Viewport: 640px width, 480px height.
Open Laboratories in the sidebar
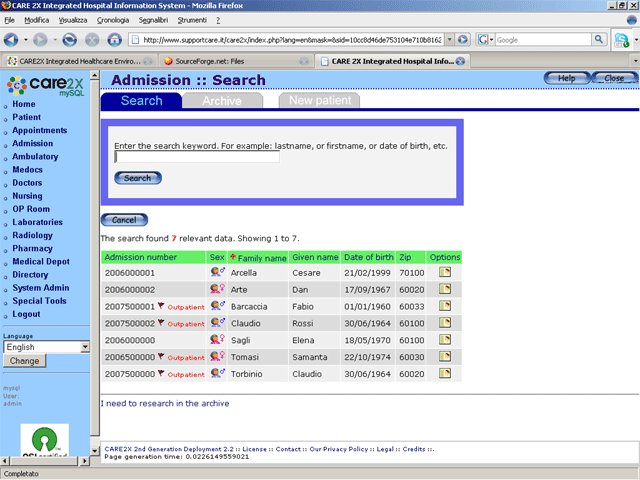pos(38,222)
